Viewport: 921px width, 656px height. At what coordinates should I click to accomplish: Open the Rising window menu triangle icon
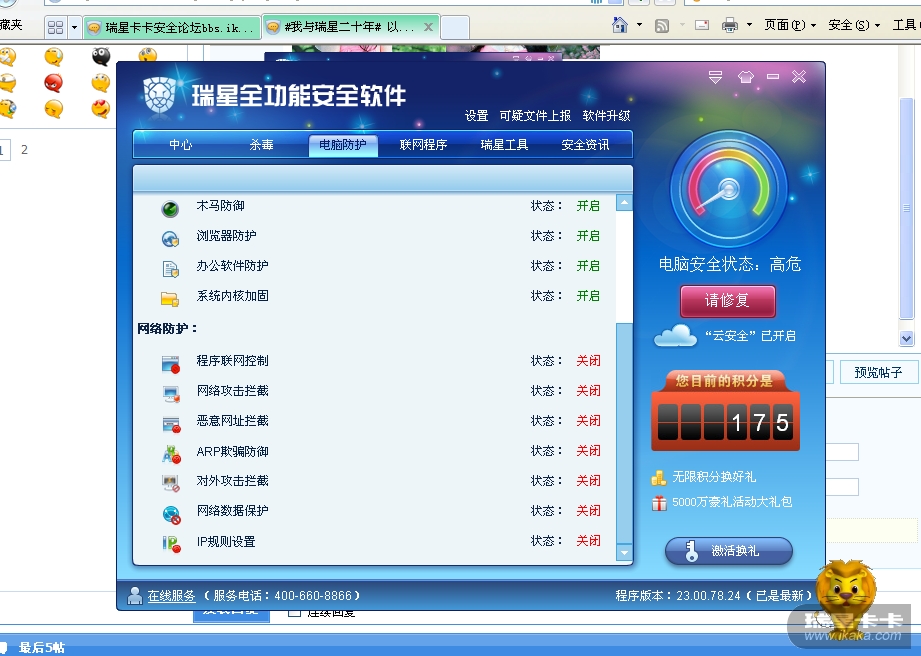(715, 77)
